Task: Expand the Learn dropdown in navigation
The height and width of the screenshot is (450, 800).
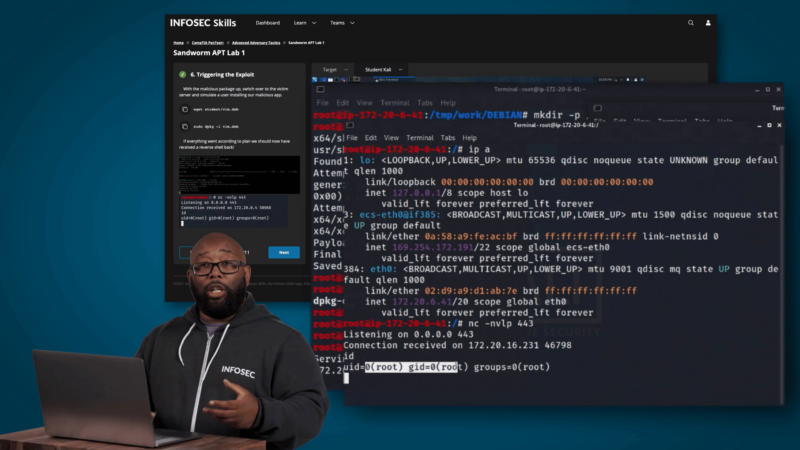Action: tap(305, 22)
